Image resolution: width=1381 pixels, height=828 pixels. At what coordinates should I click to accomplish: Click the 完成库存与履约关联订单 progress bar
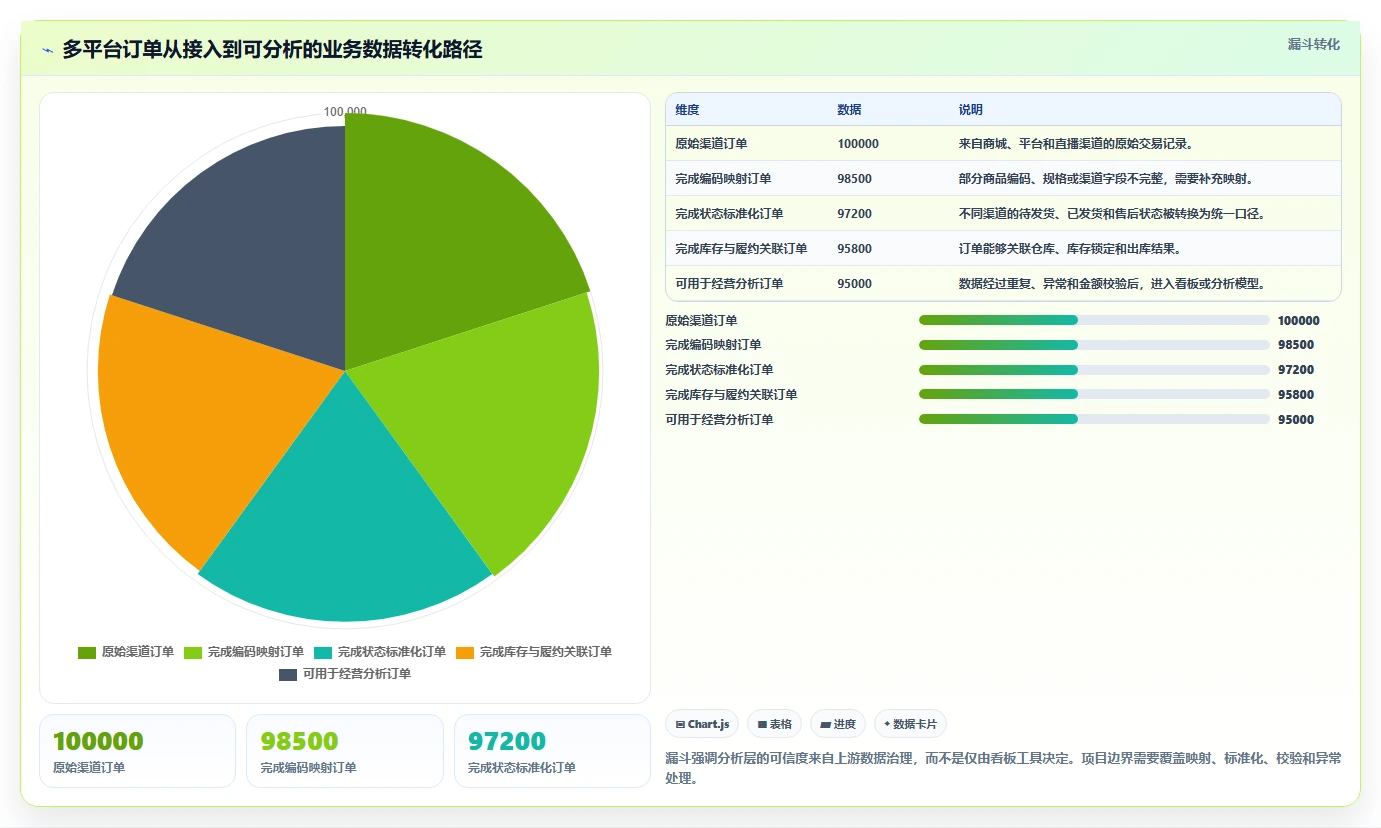1094,394
